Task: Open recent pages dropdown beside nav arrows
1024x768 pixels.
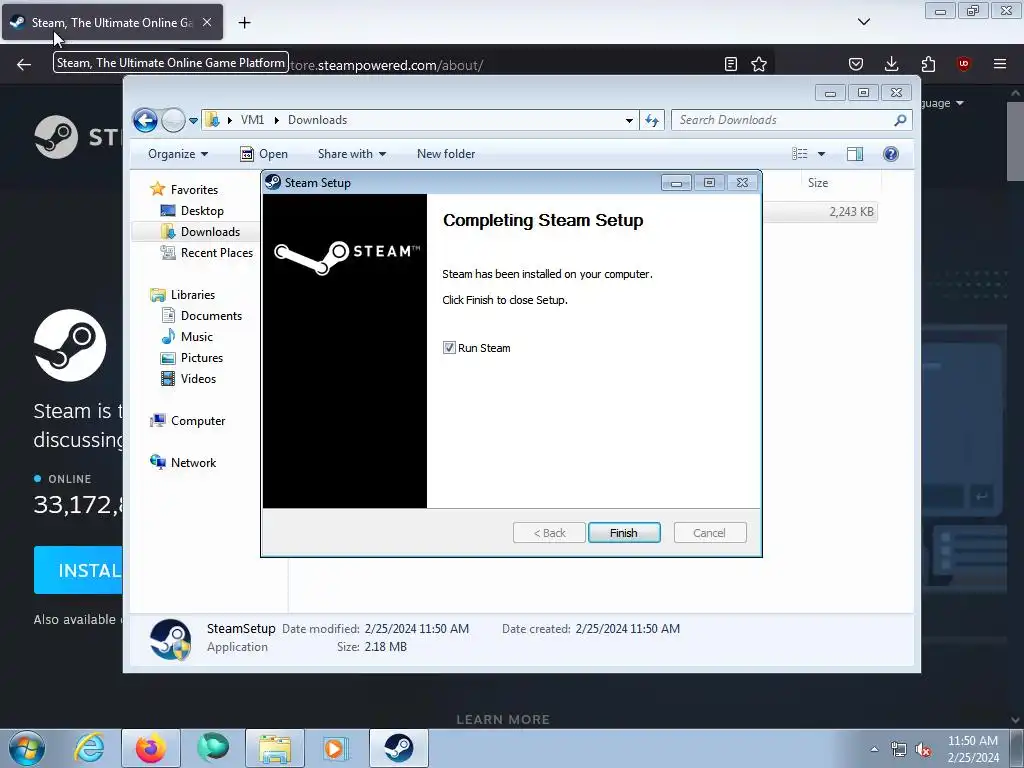Action: pyautogui.click(x=193, y=121)
